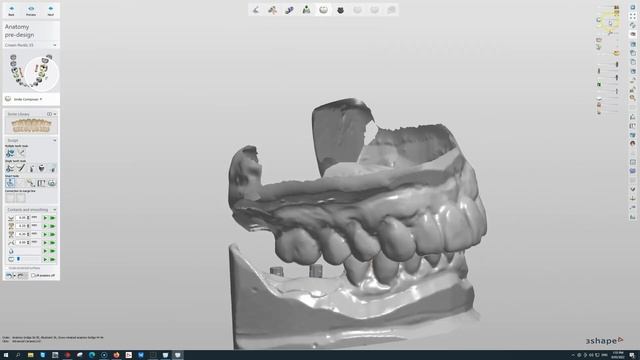This screenshot has width=640, height=360.
Task: Click the bottom-most icon on the right toolbar
Action: click(x=633, y=217)
